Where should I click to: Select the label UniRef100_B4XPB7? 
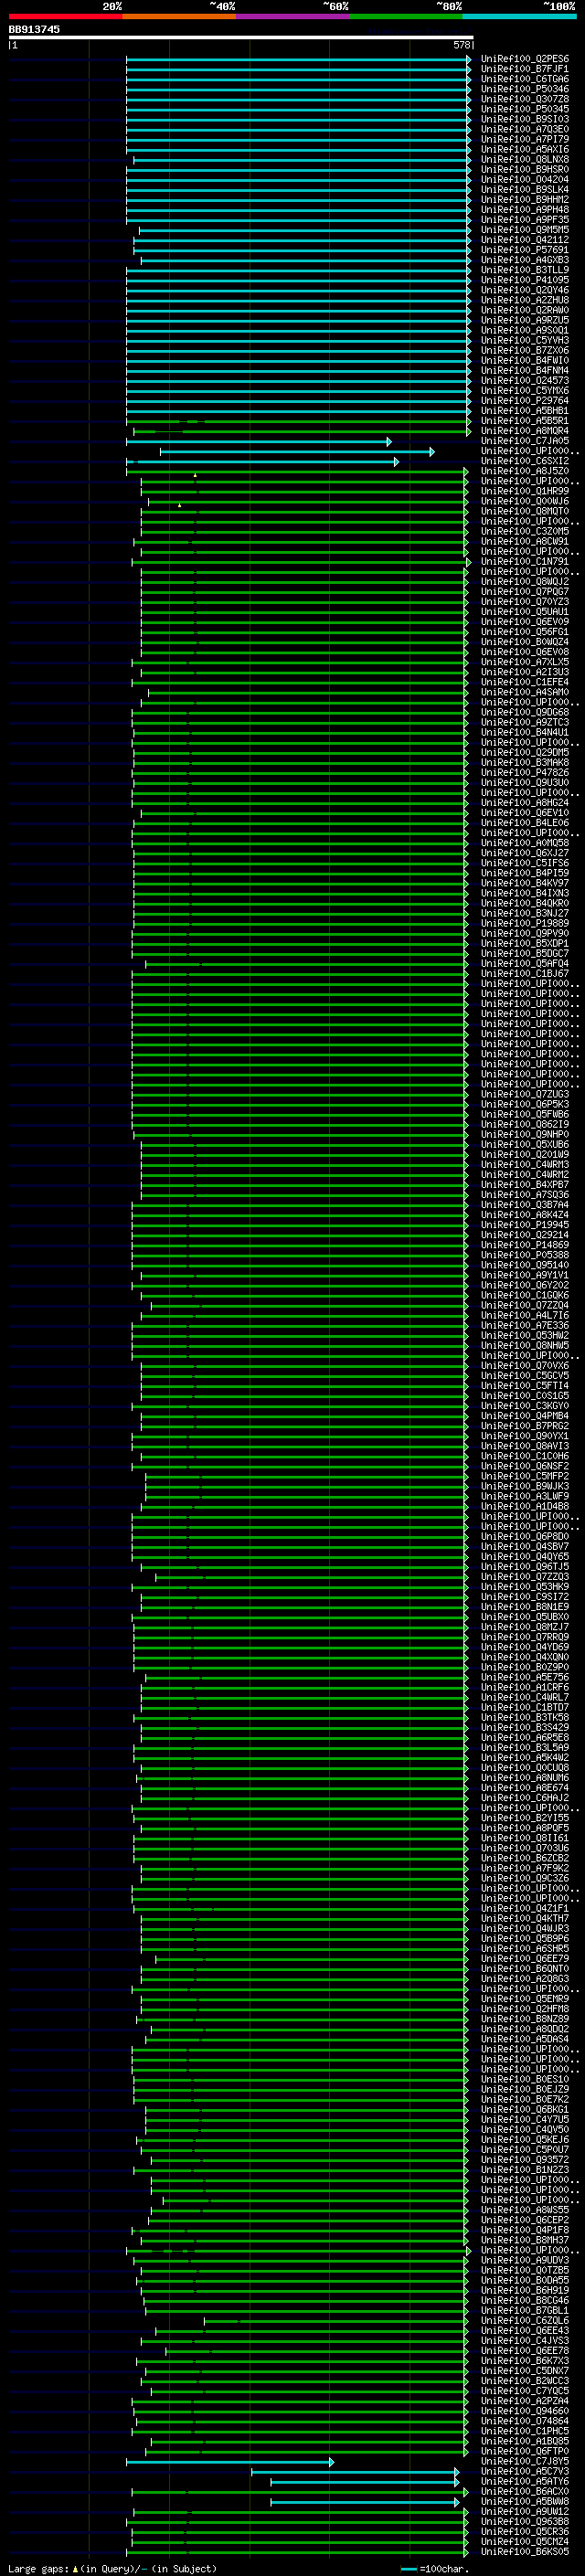525,1185
